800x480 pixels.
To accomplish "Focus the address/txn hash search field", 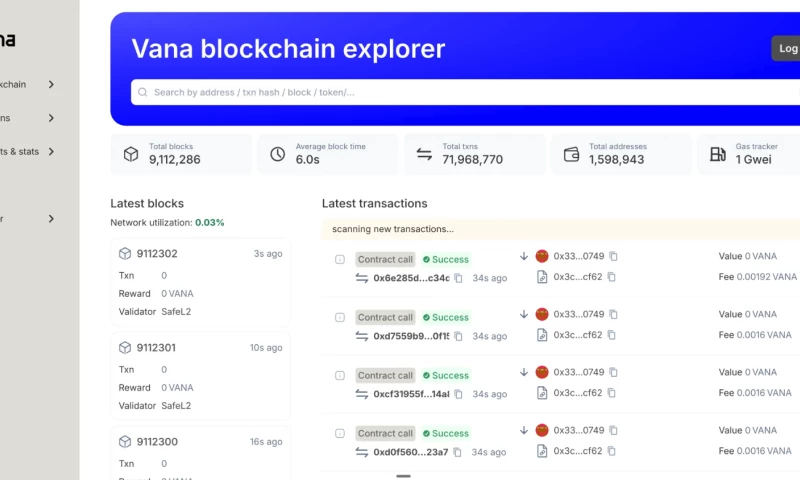I will 465,92.
